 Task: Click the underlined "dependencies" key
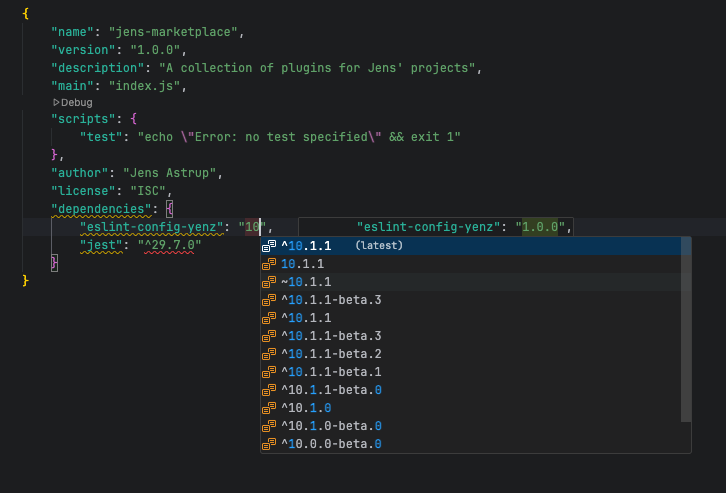(x=101, y=209)
